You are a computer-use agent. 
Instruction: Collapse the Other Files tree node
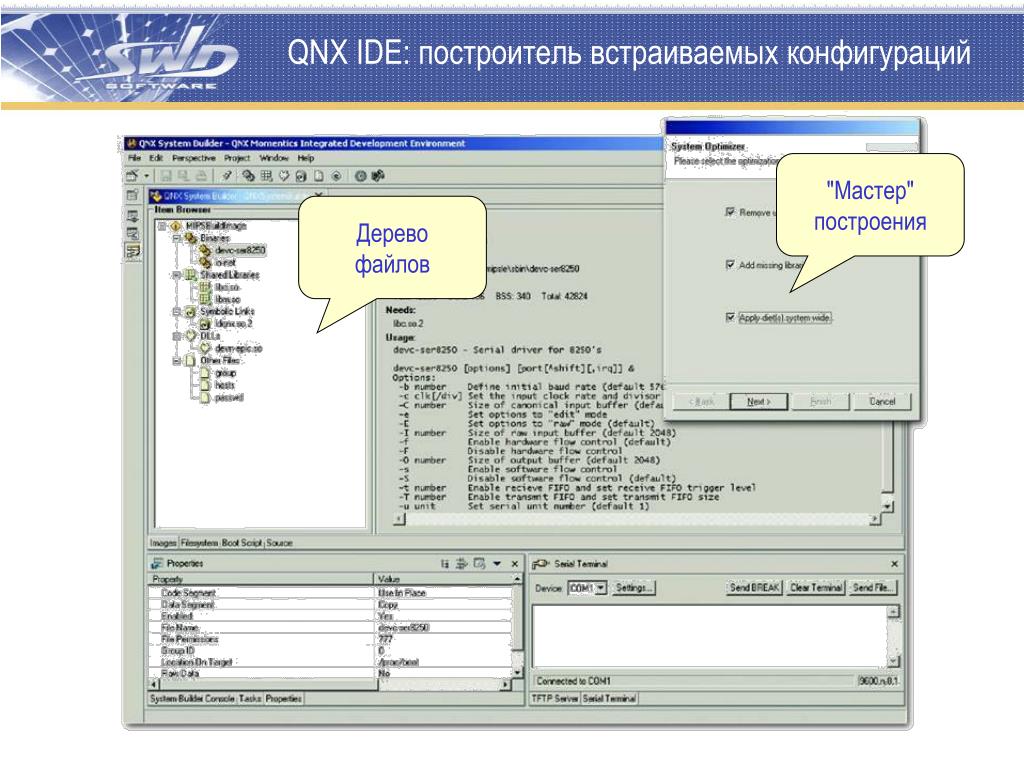tap(176, 360)
